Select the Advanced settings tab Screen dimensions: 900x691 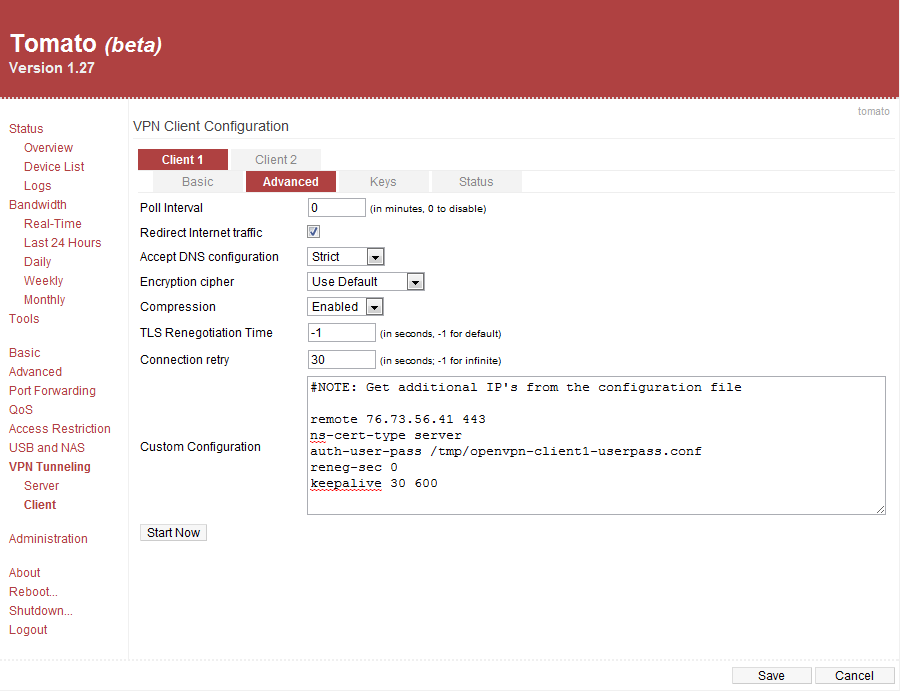[290, 182]
